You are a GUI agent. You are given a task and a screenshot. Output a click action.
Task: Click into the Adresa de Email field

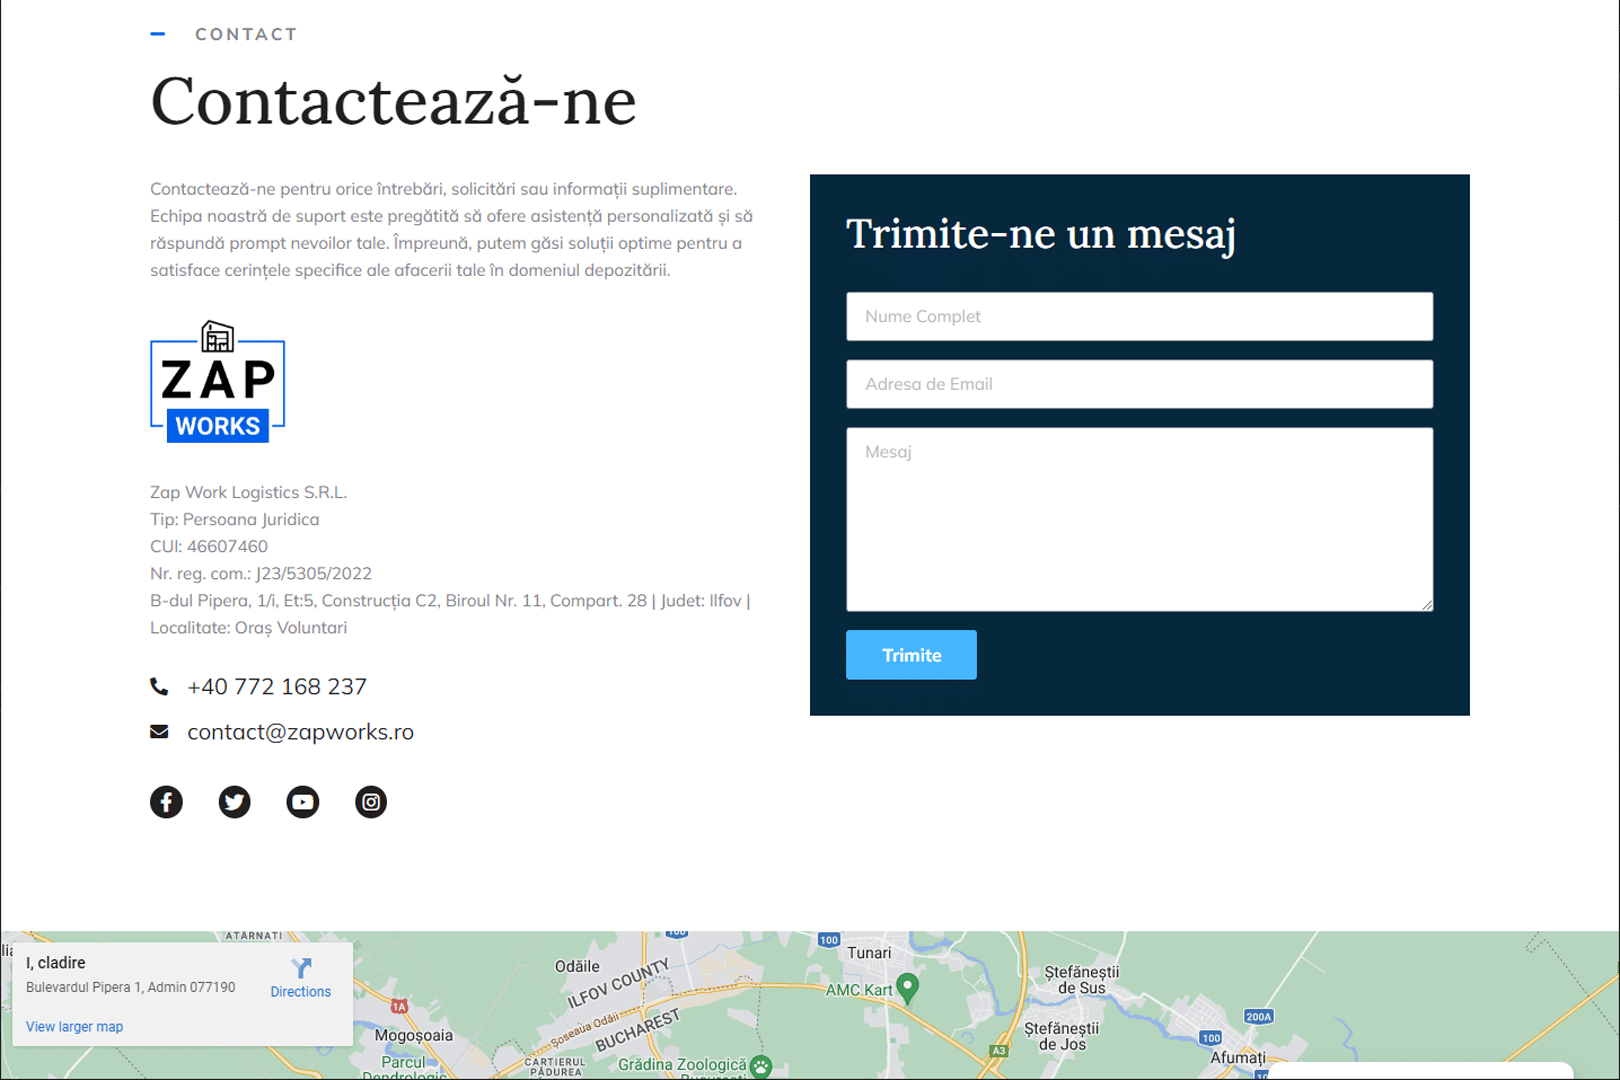[x=1139, y=384]
